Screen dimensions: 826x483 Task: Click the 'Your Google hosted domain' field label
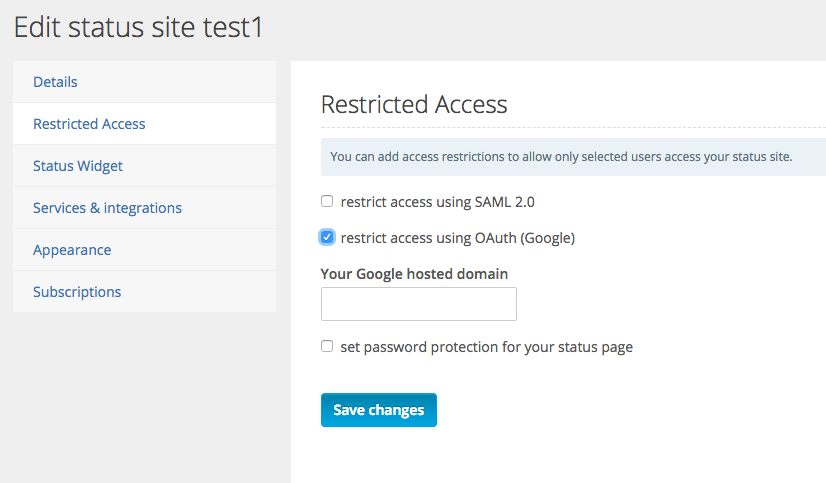[x=414, y=274]
